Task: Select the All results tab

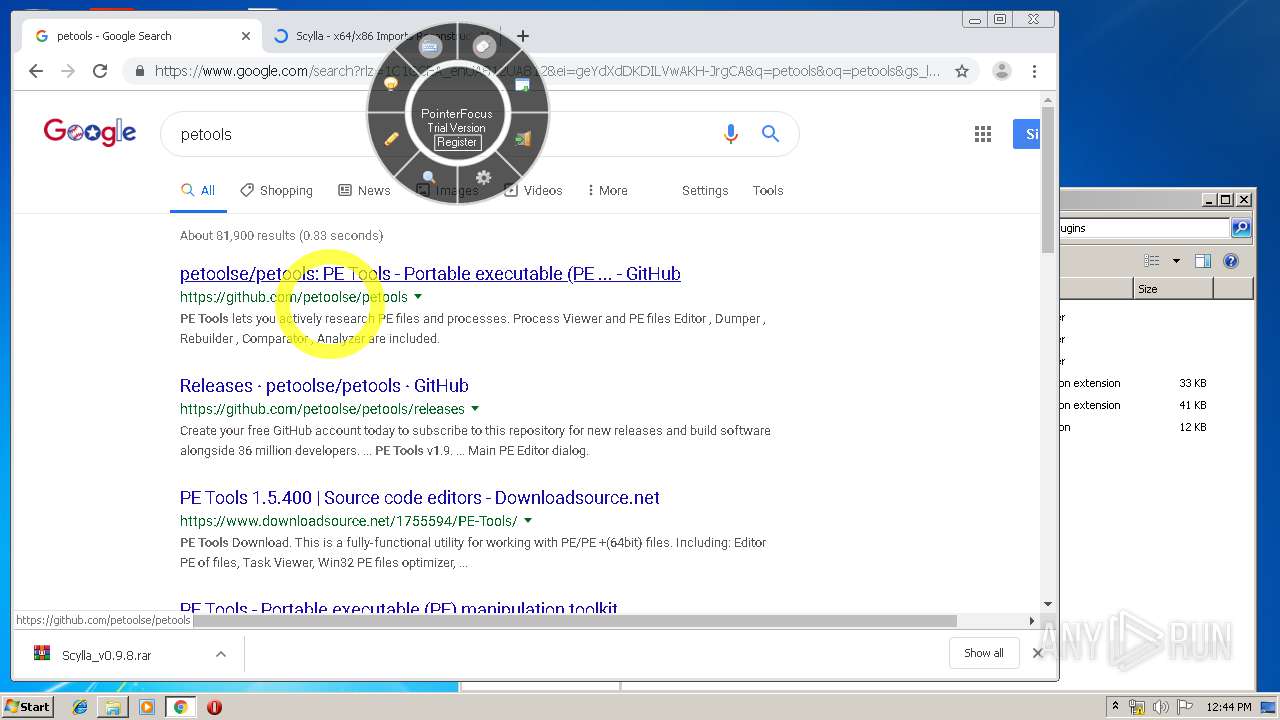Action: (198, 190)
